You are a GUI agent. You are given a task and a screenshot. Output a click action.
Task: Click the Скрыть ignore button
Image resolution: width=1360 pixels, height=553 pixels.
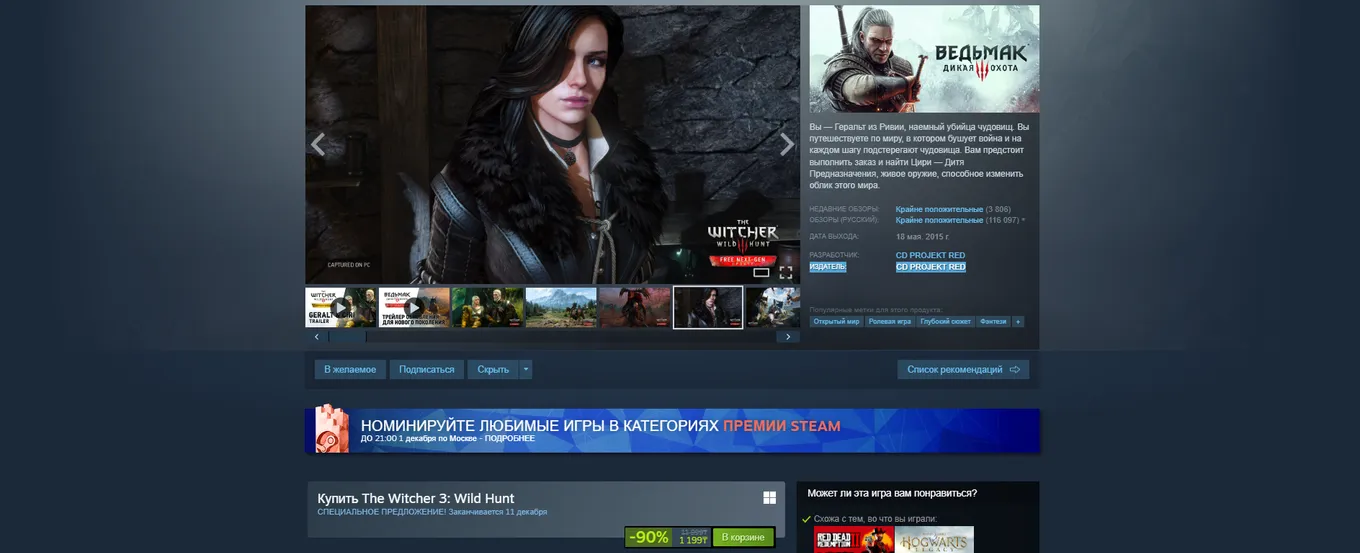click(493, 369)
